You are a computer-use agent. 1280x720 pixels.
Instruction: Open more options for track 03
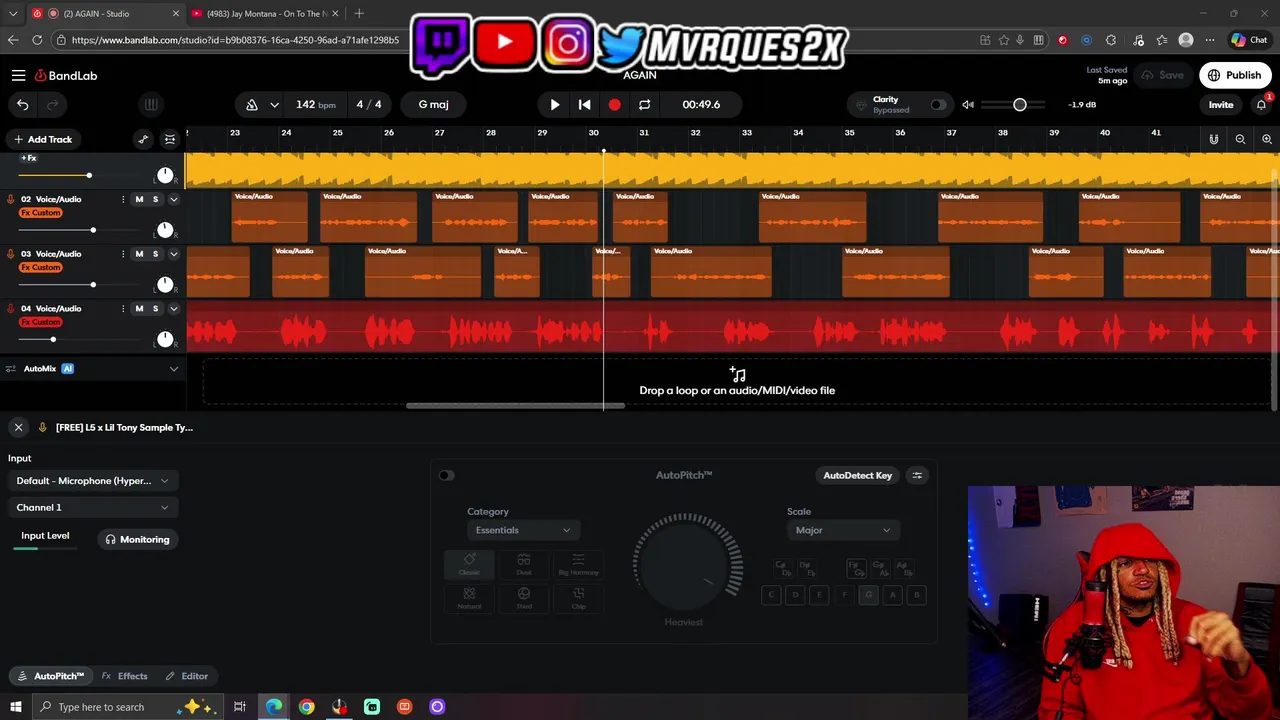123,254
